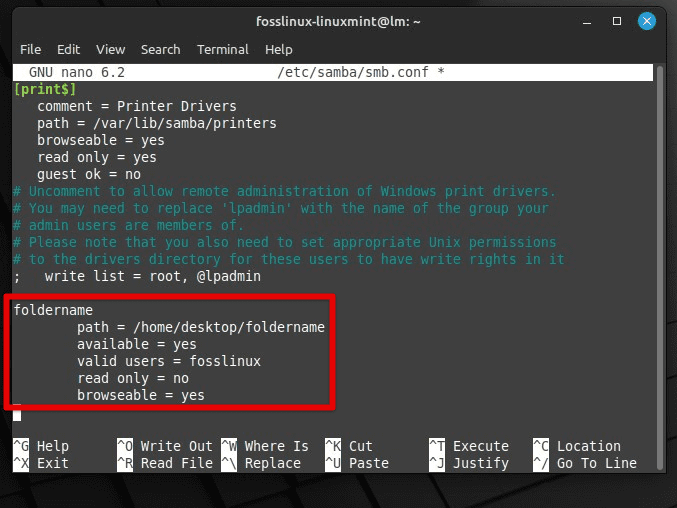The image size is (677, 508).
Task: Open the Edit menu
Action: pos(68,50)
